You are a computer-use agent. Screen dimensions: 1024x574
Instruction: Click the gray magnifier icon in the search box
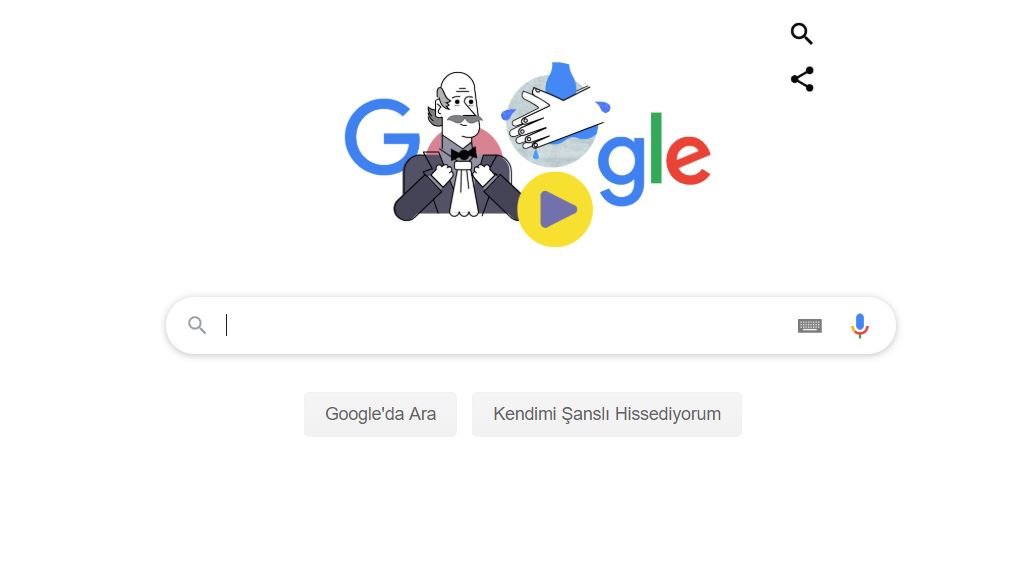197,325
